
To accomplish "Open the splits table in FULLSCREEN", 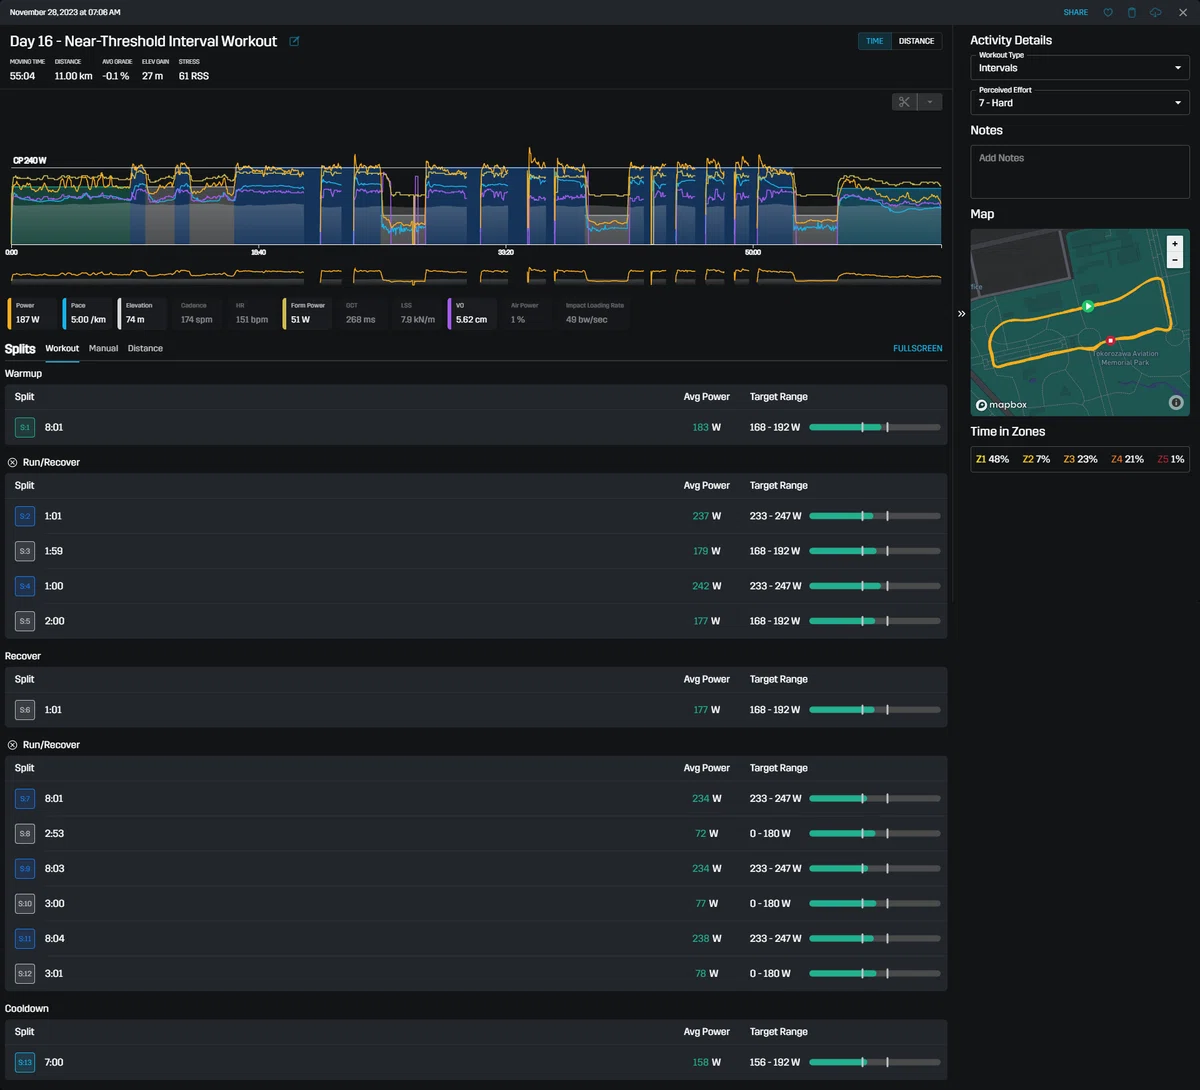I will point(918,348).
